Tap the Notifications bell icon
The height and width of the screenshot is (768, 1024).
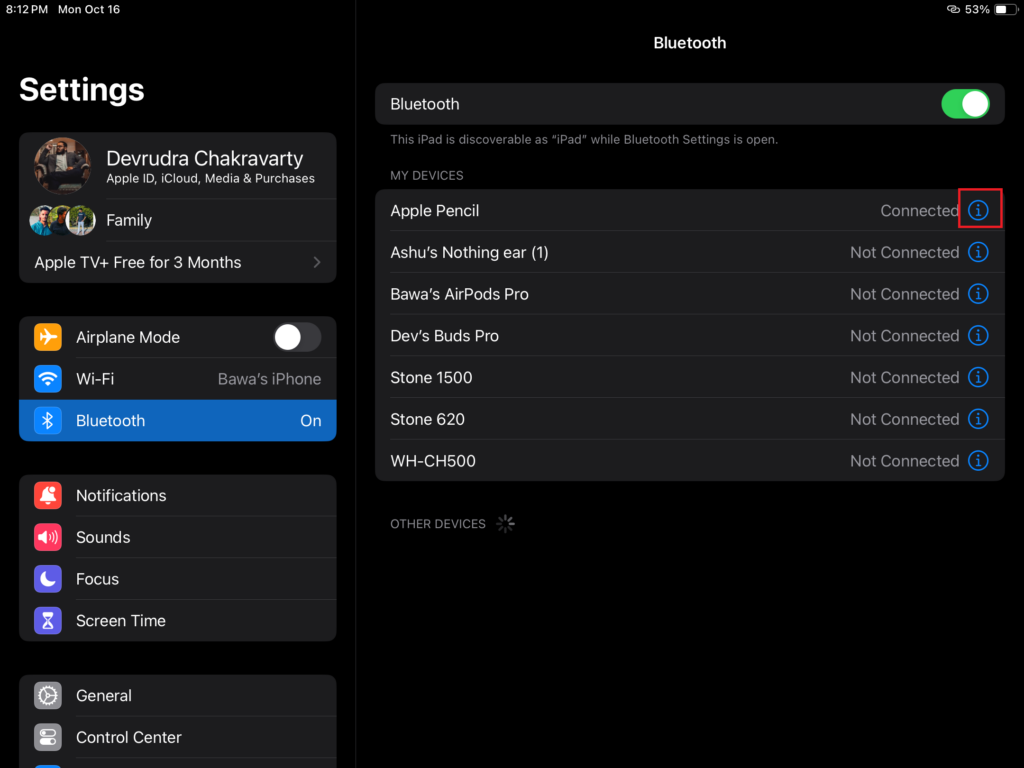pos(48,496)
